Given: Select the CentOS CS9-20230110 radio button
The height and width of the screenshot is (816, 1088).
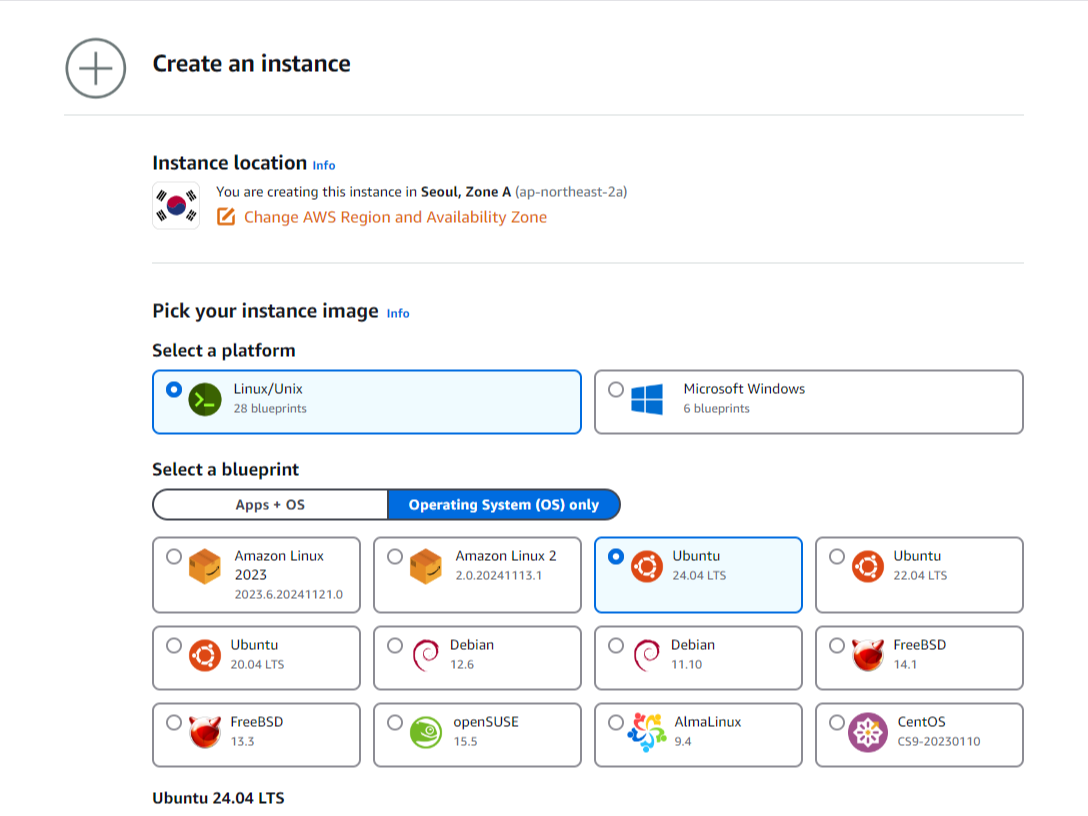Looking at the screenshot, I should point(837,722).
